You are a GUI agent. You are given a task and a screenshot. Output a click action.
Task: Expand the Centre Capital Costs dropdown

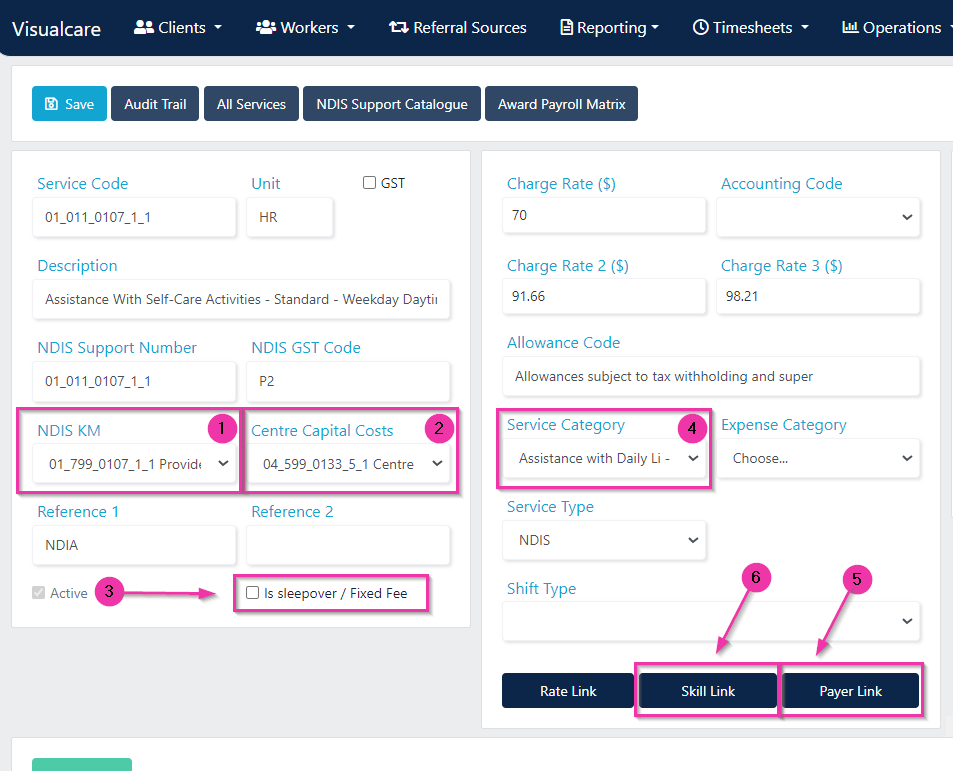pos(348,464)
